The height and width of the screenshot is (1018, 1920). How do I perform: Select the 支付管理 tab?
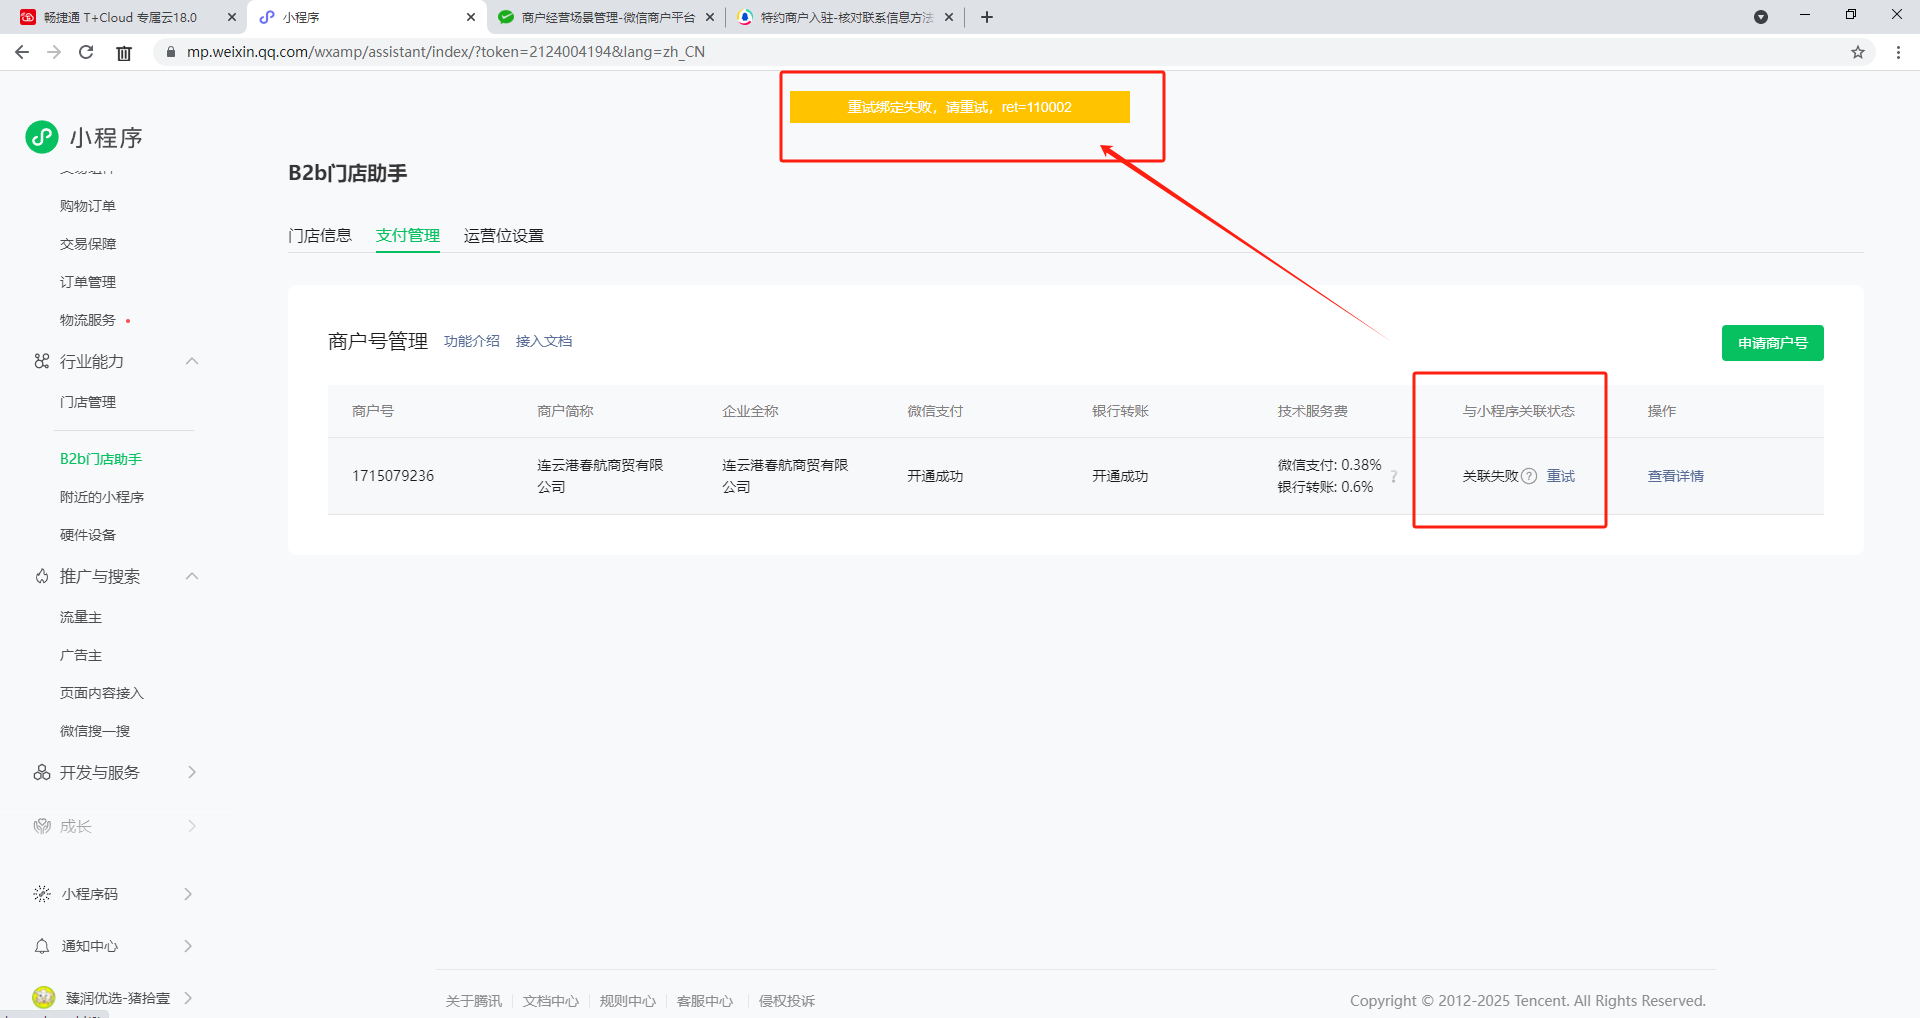coord(408,236)
